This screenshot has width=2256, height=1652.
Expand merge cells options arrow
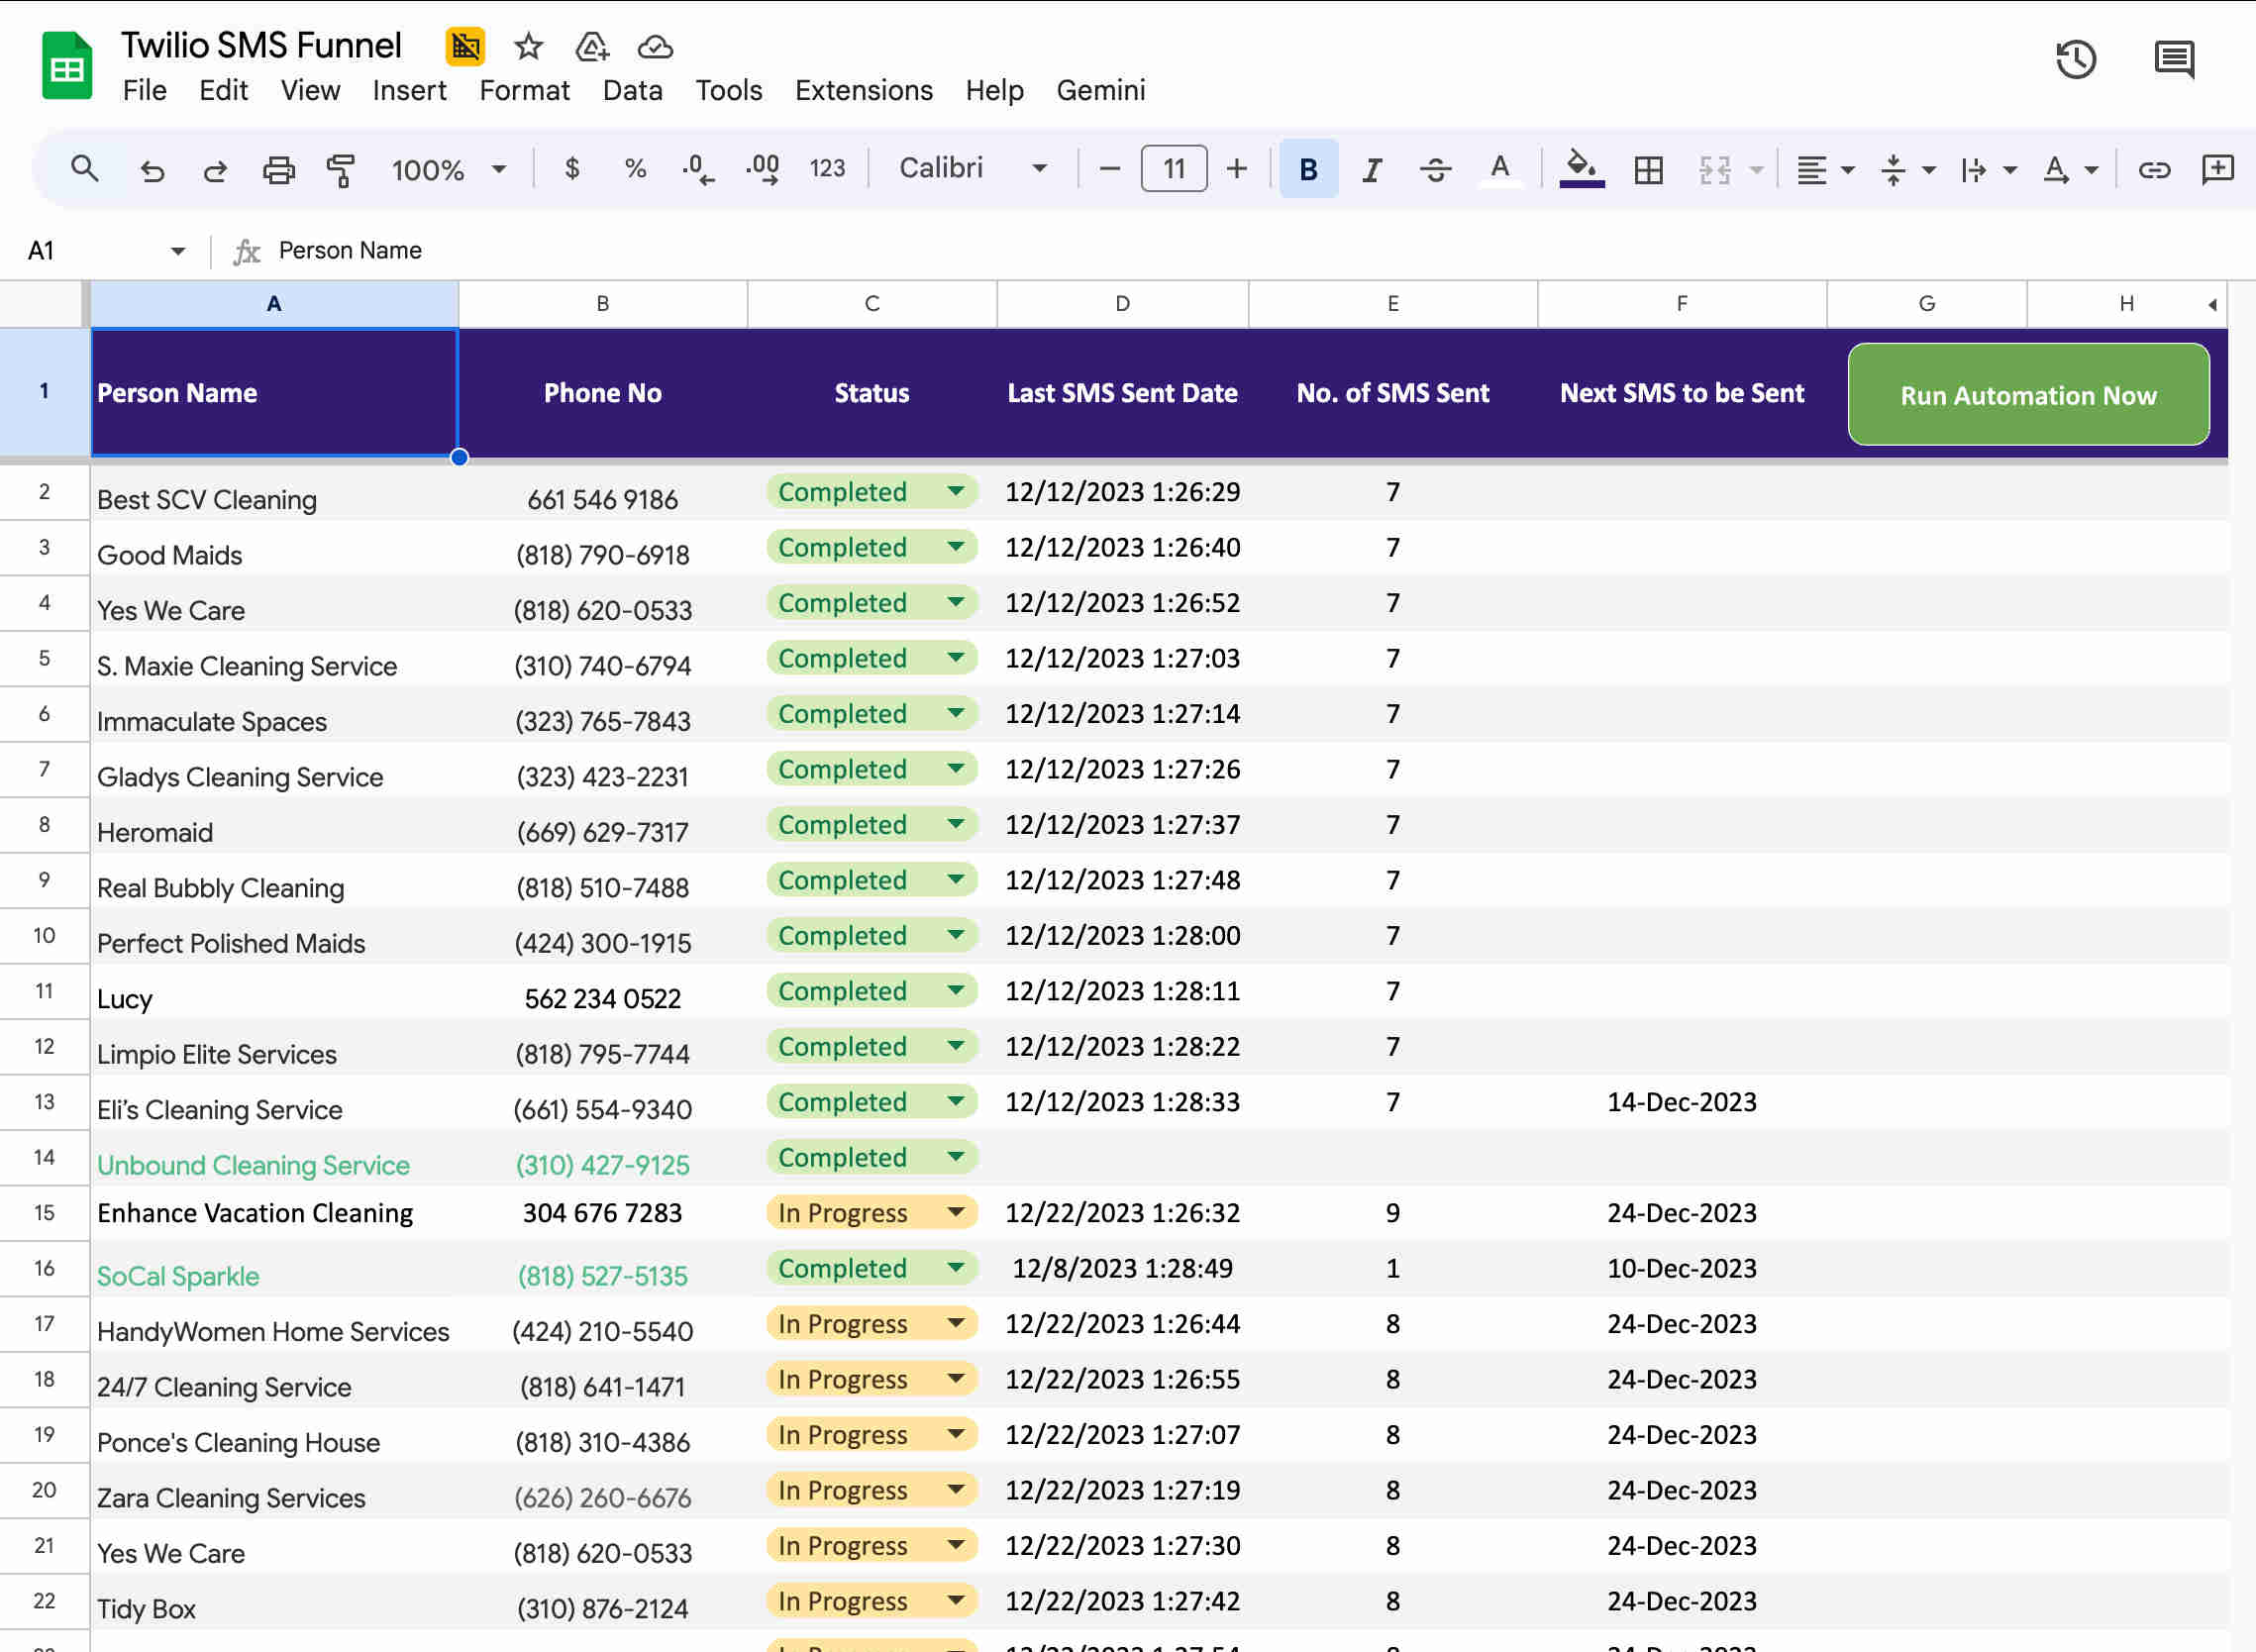1756,170
